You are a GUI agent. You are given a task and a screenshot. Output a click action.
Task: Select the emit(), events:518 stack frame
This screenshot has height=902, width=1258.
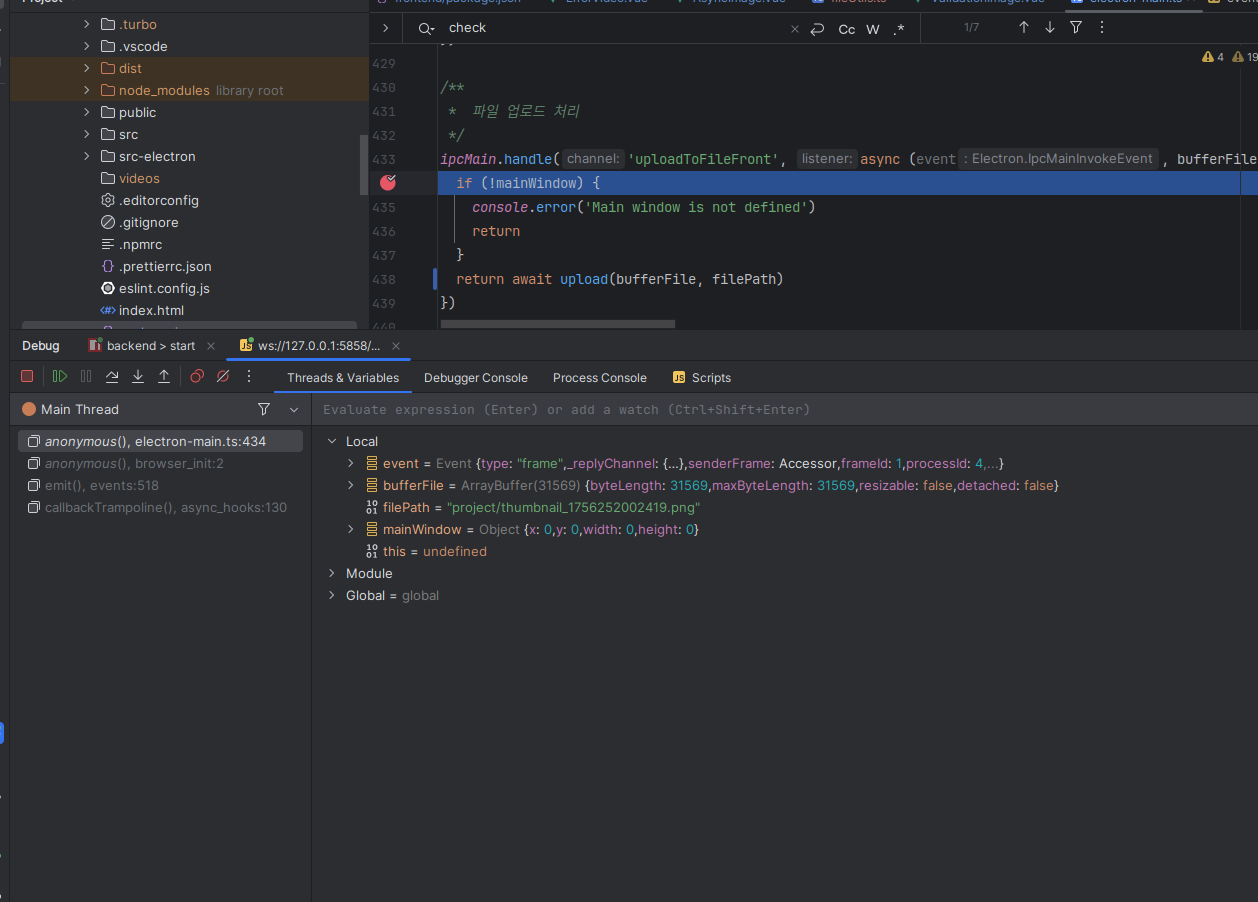(x=101, y=485)
